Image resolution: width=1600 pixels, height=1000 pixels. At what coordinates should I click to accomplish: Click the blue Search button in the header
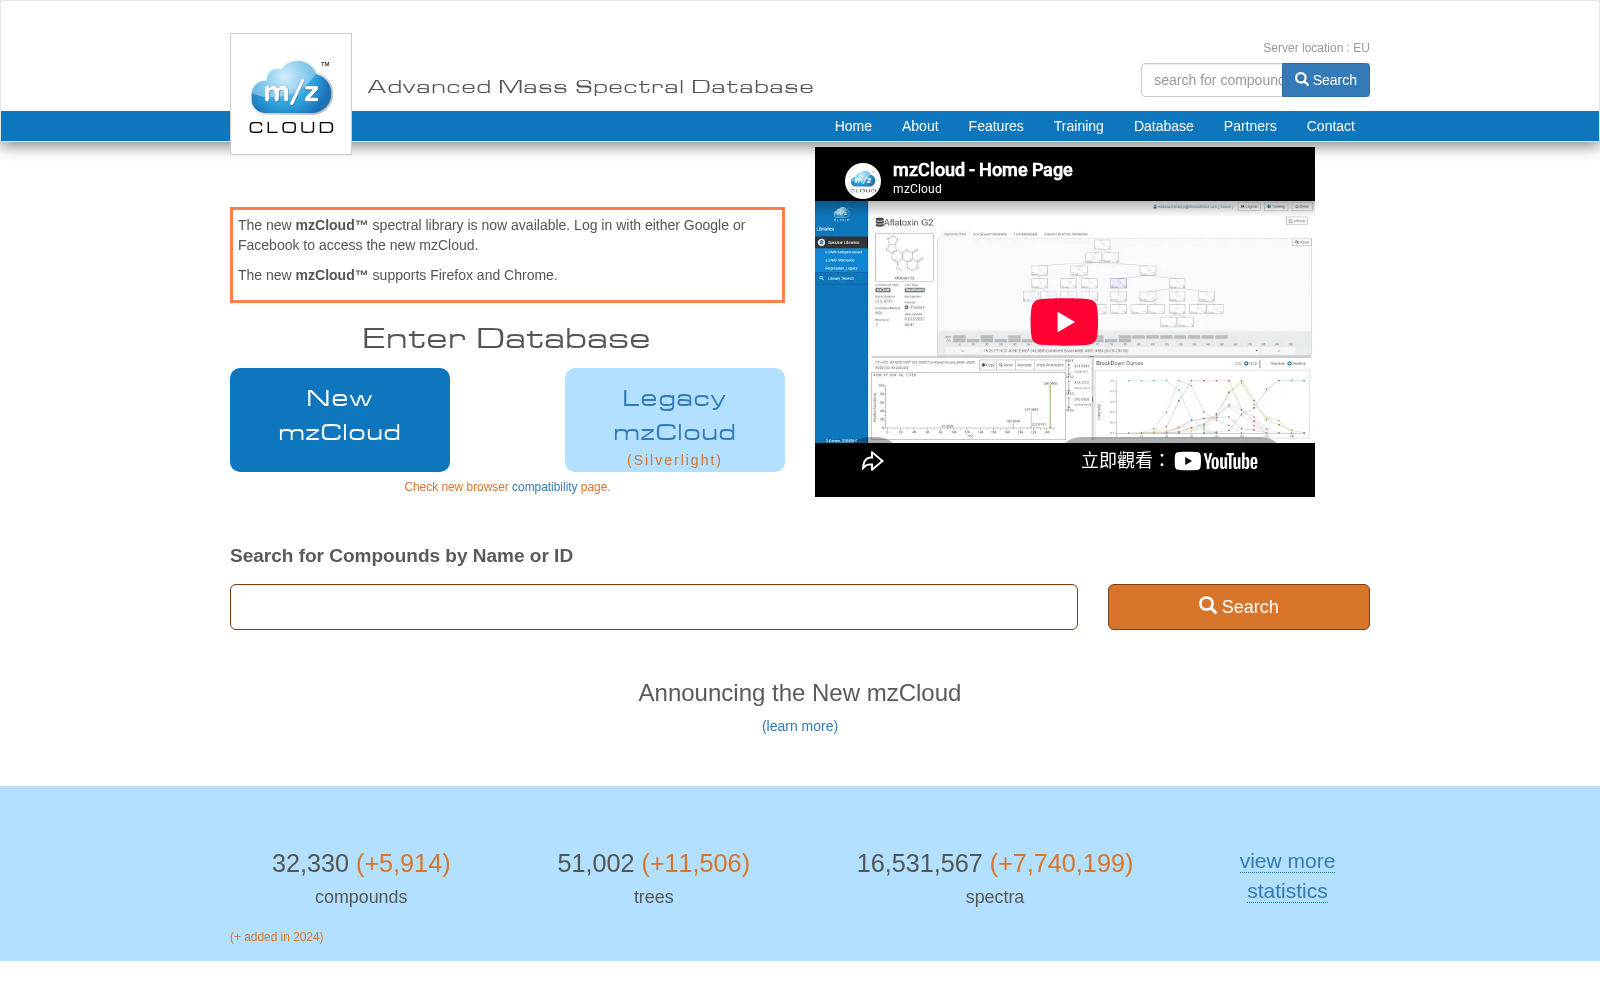(1326, 80)
